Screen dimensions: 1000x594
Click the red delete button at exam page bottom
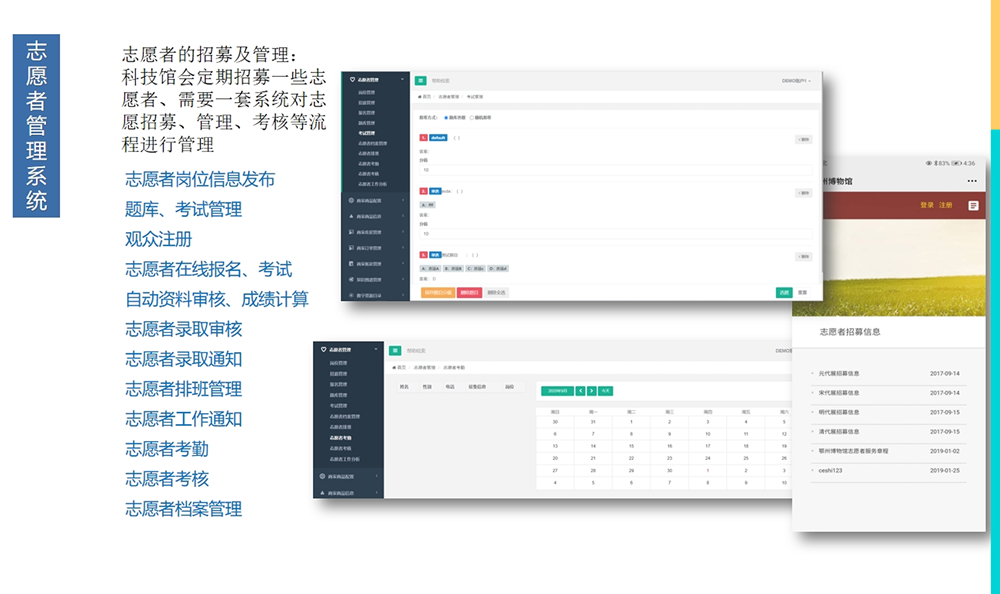[469, 292]
